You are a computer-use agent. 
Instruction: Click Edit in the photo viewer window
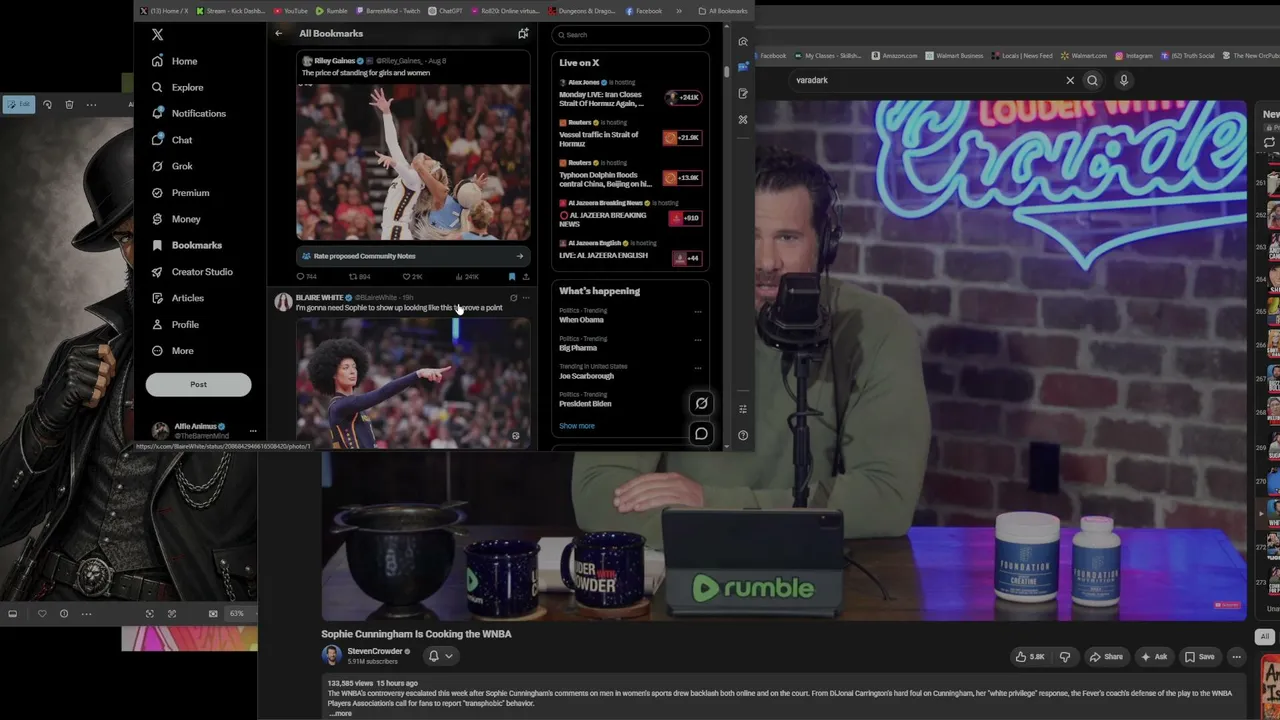(x=19, y=104)
